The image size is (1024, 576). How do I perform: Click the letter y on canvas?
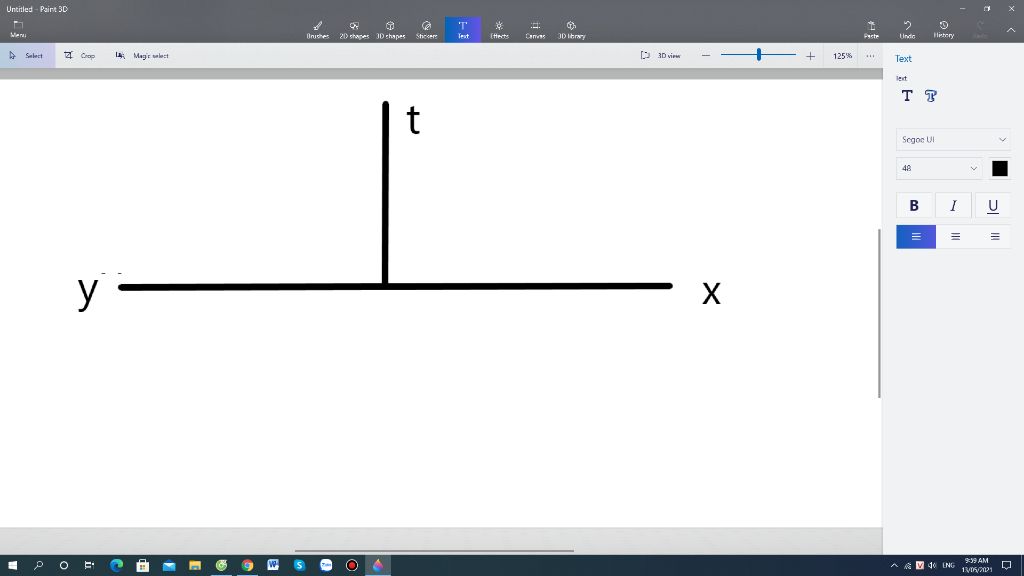click(x=88, y=292)
